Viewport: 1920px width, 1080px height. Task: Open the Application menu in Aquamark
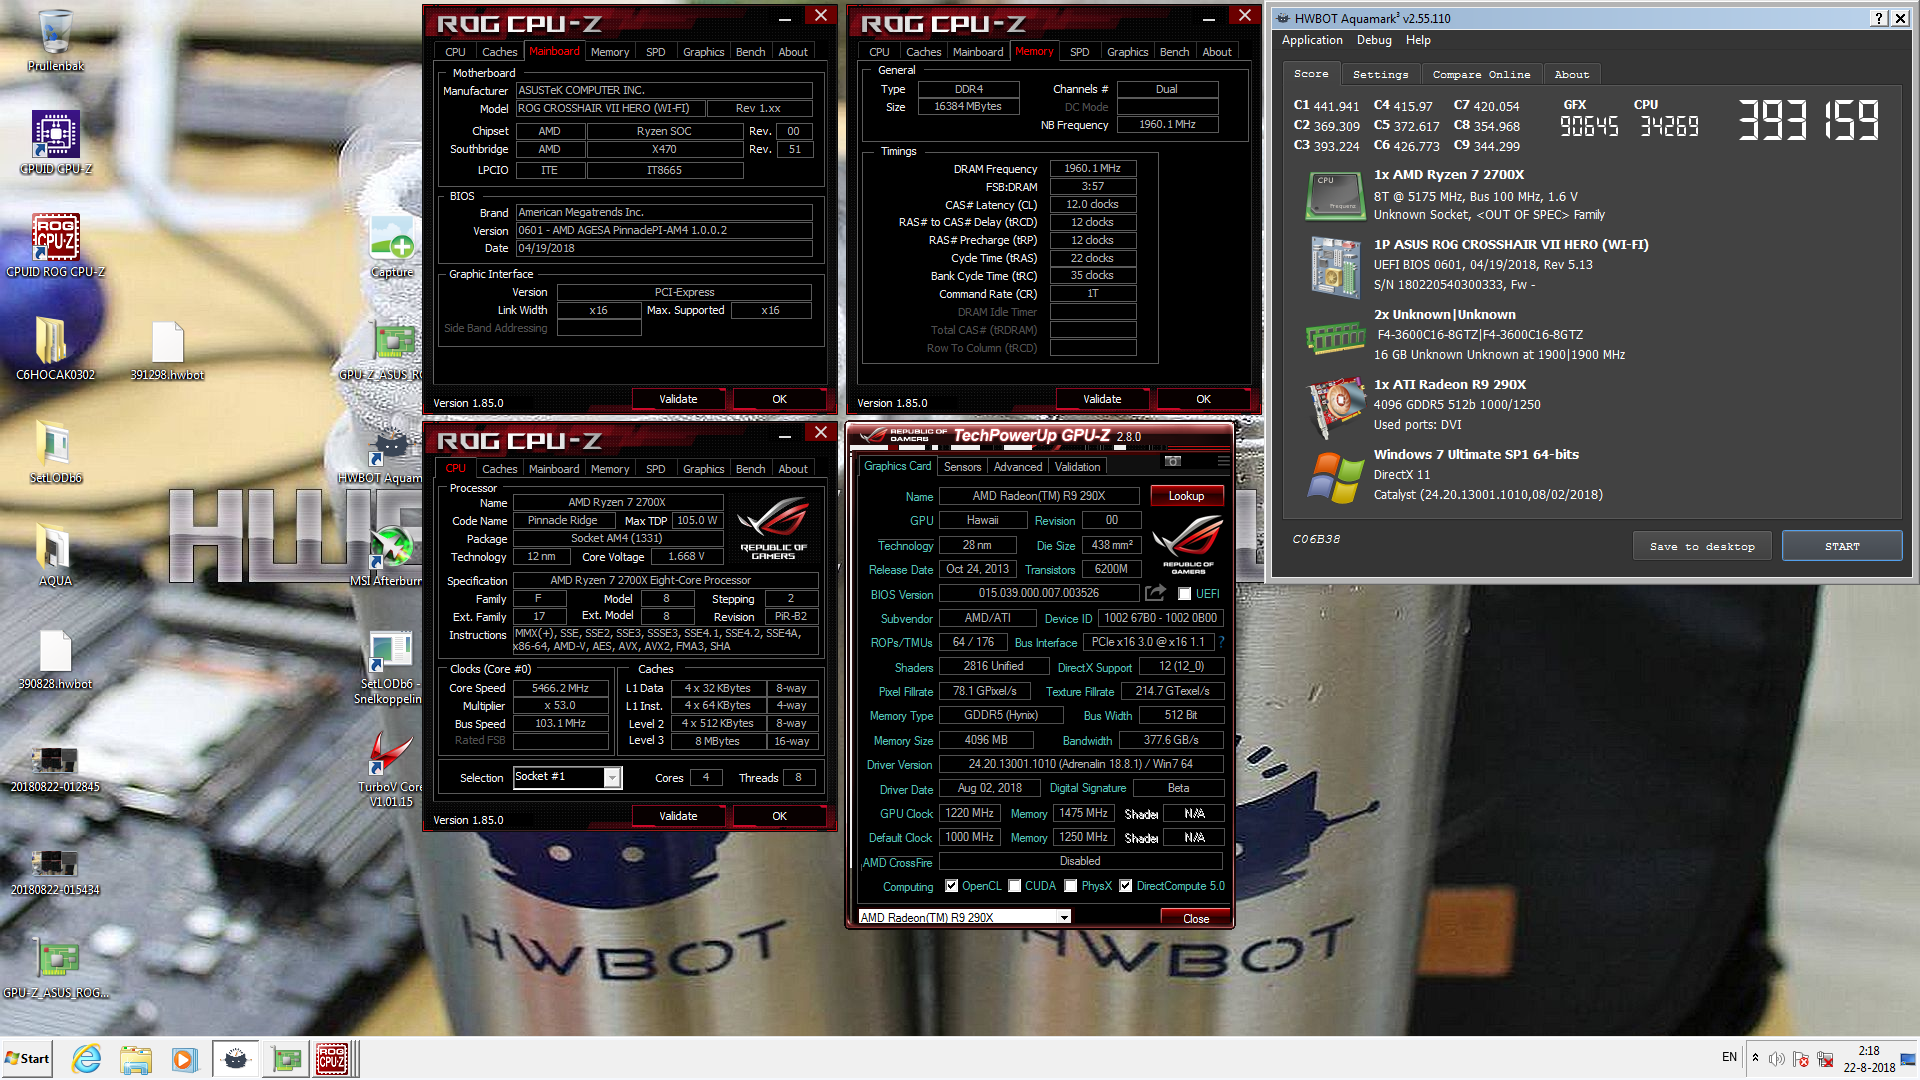(x=1312, y=40)
